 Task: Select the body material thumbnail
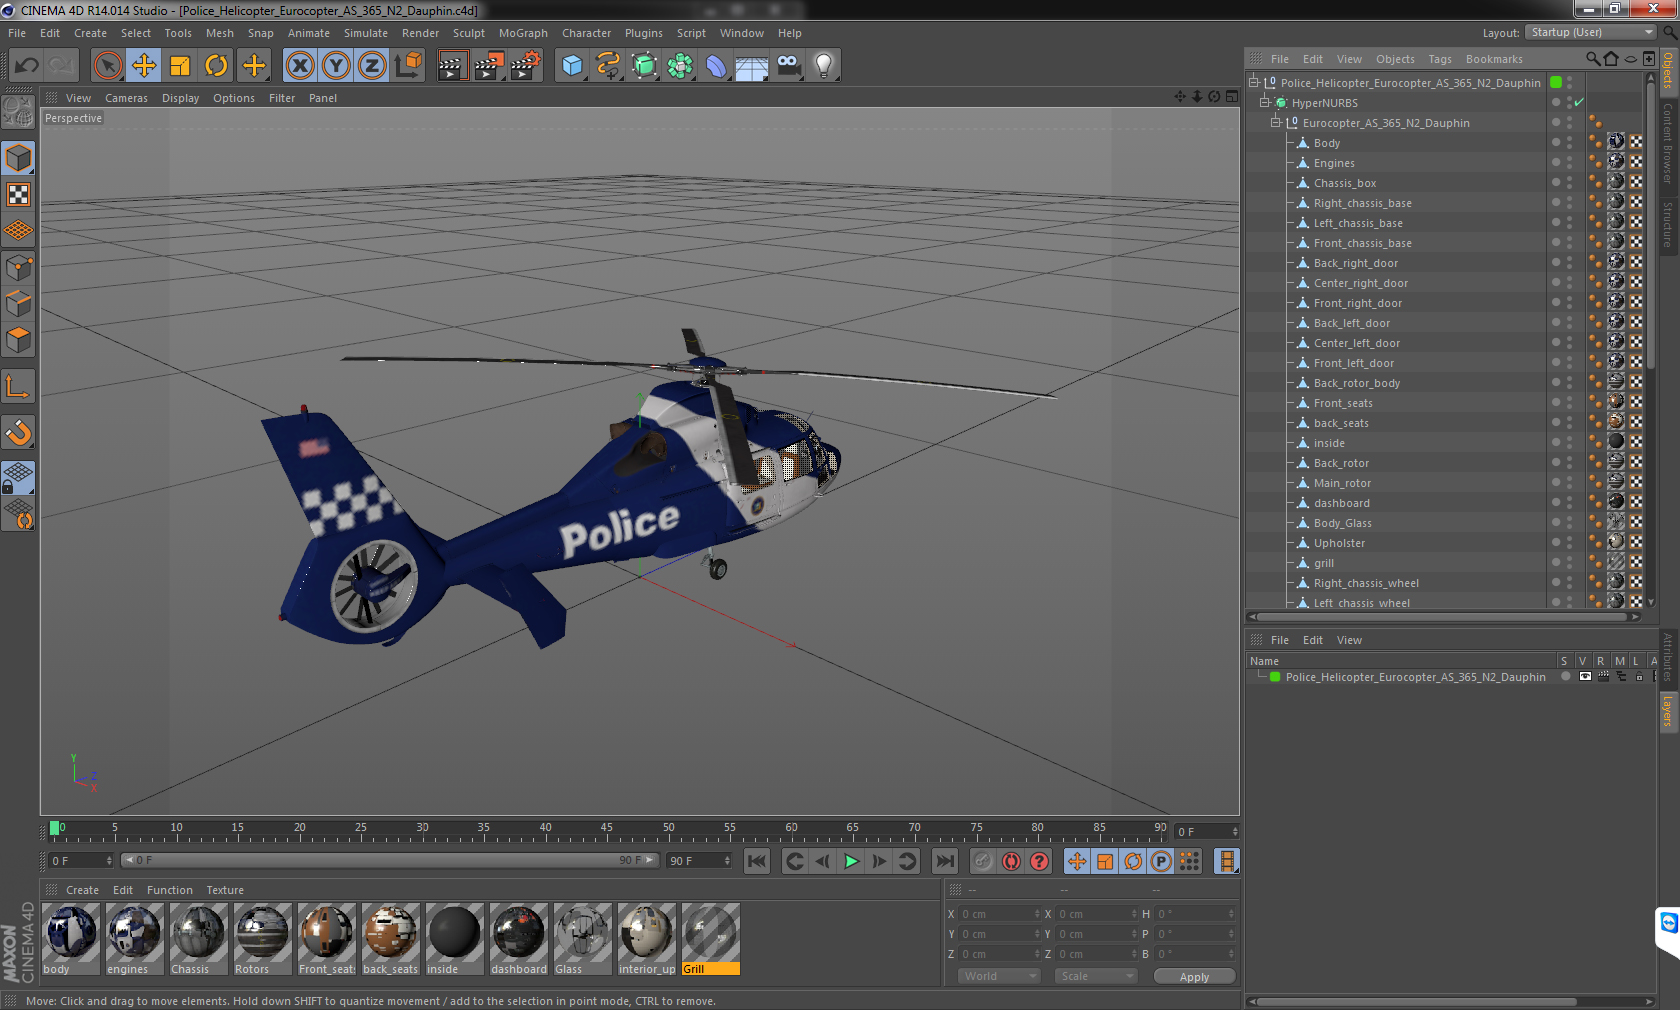71,939
